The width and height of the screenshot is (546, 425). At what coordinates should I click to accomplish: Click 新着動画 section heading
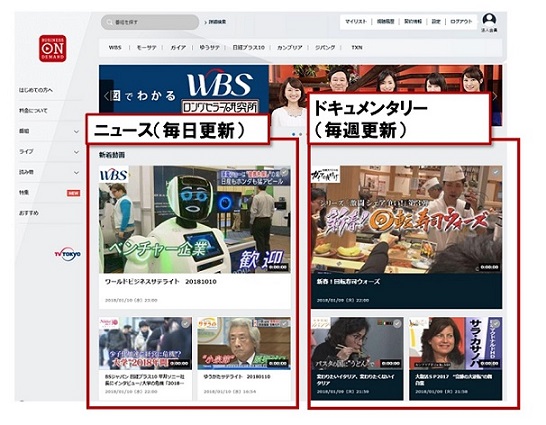112,155
